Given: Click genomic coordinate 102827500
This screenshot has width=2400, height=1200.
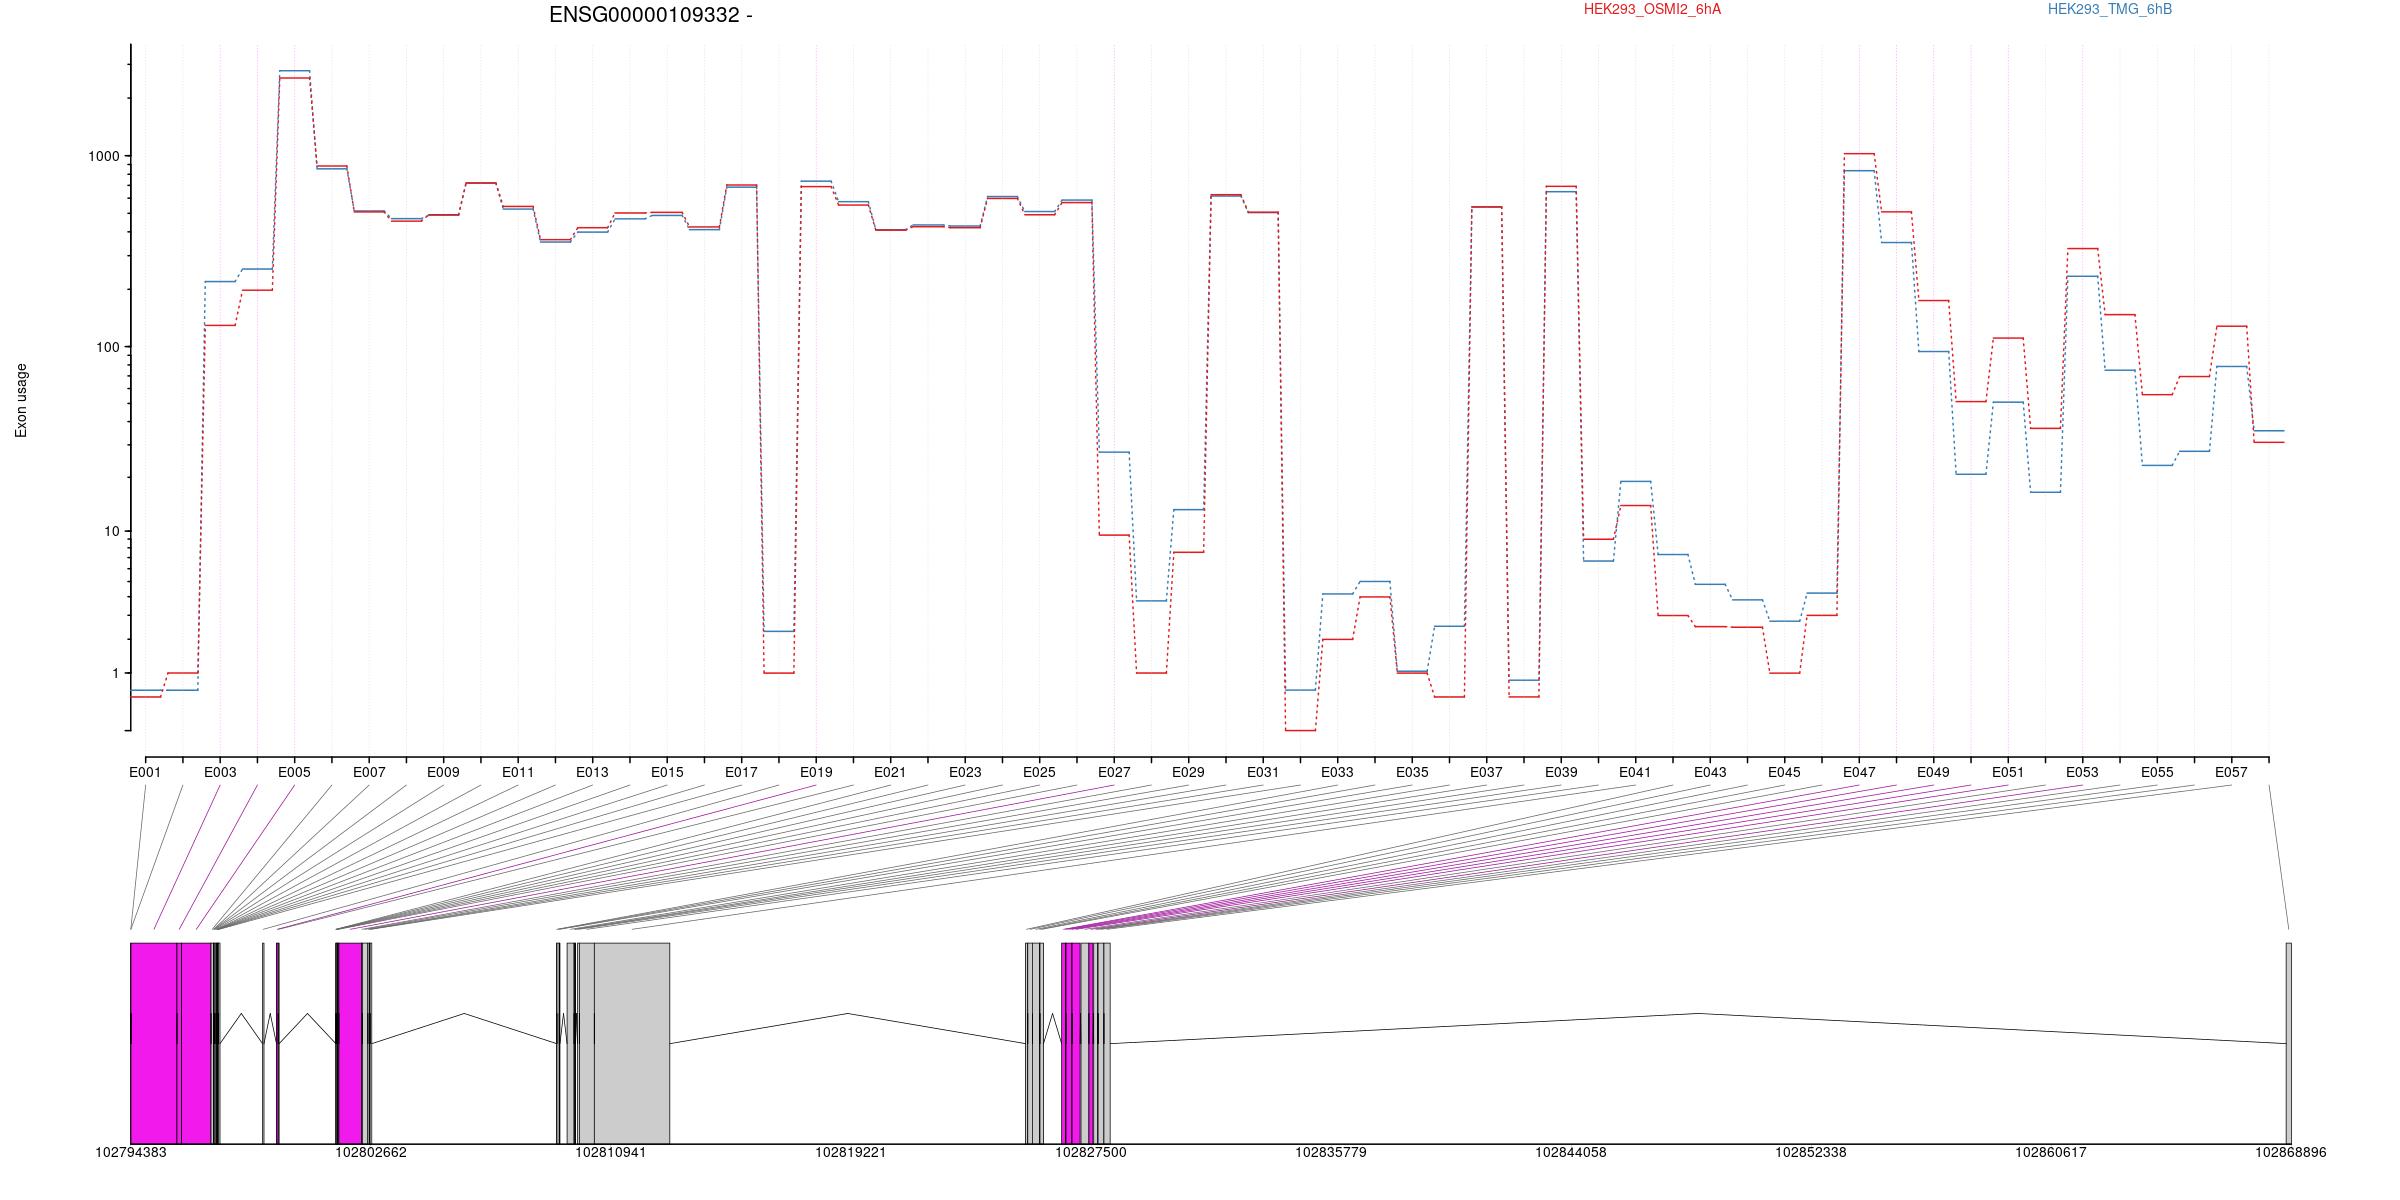Looking at the screenshot, I should pos(1091,1152).
